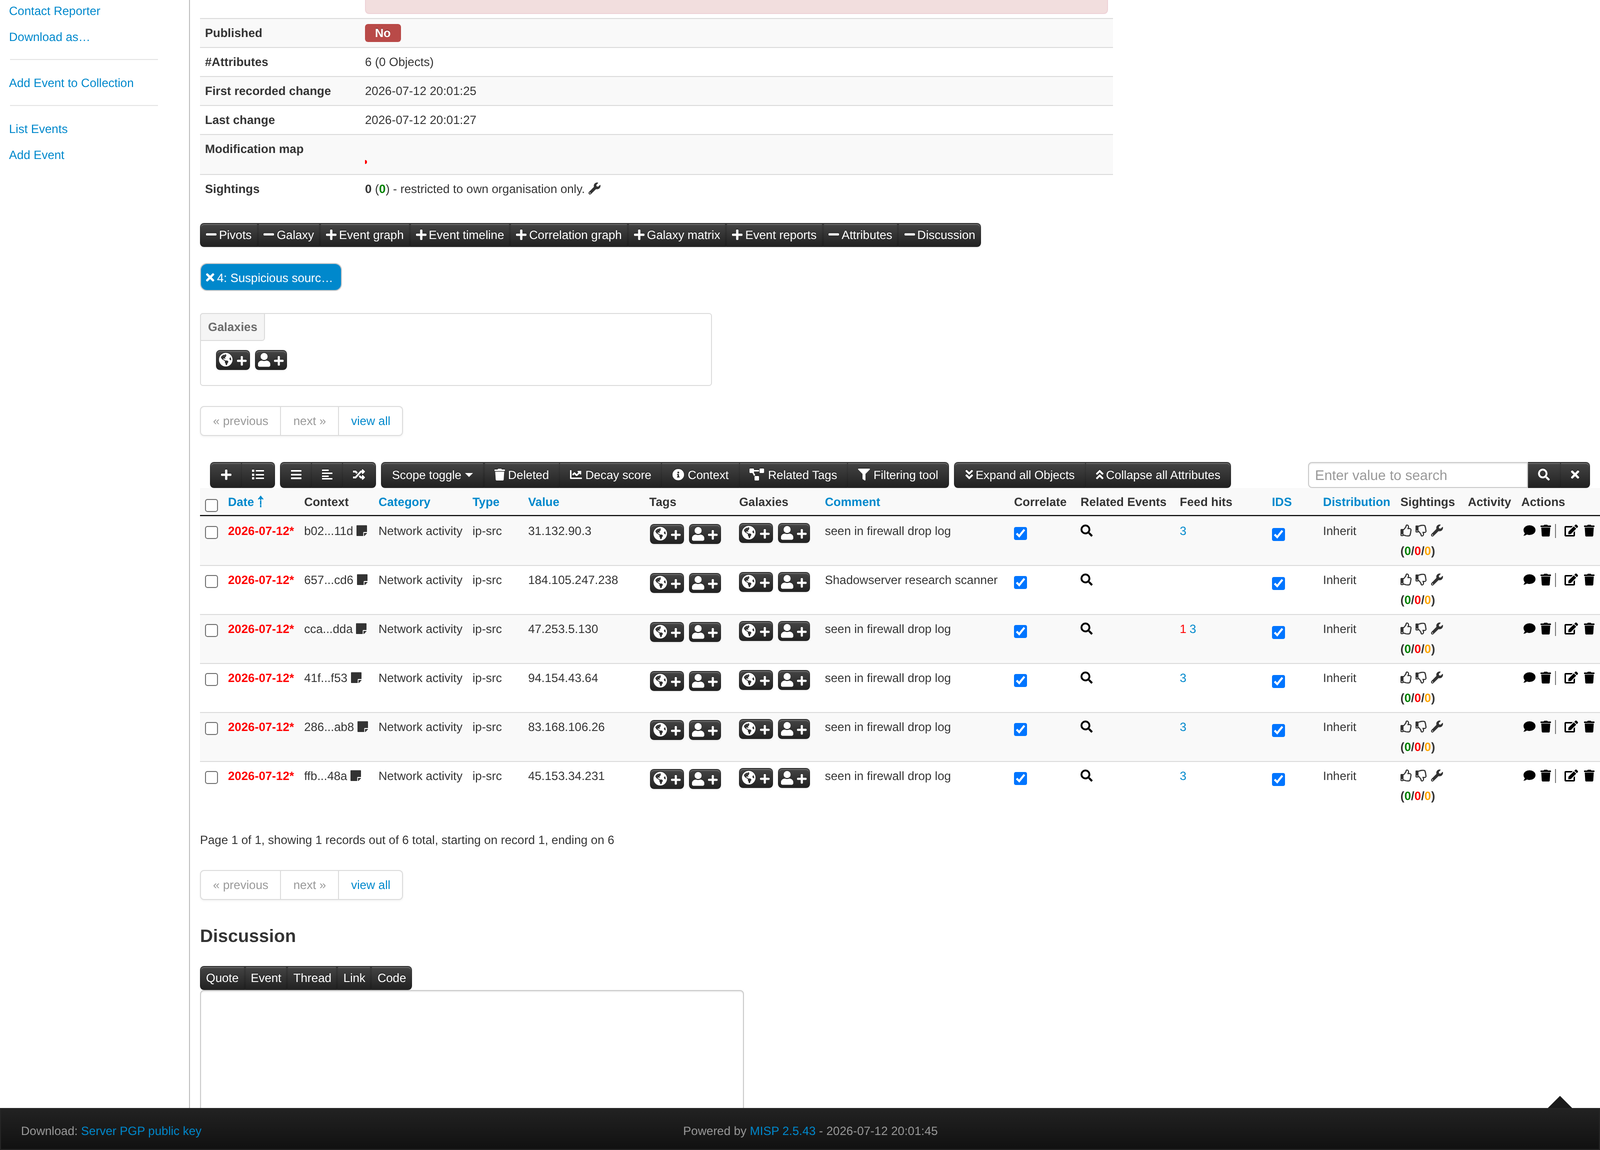Search related events for 31.132.90.3
1600x1150 pixels.
pyautogui.click(x=1086, y=531)
